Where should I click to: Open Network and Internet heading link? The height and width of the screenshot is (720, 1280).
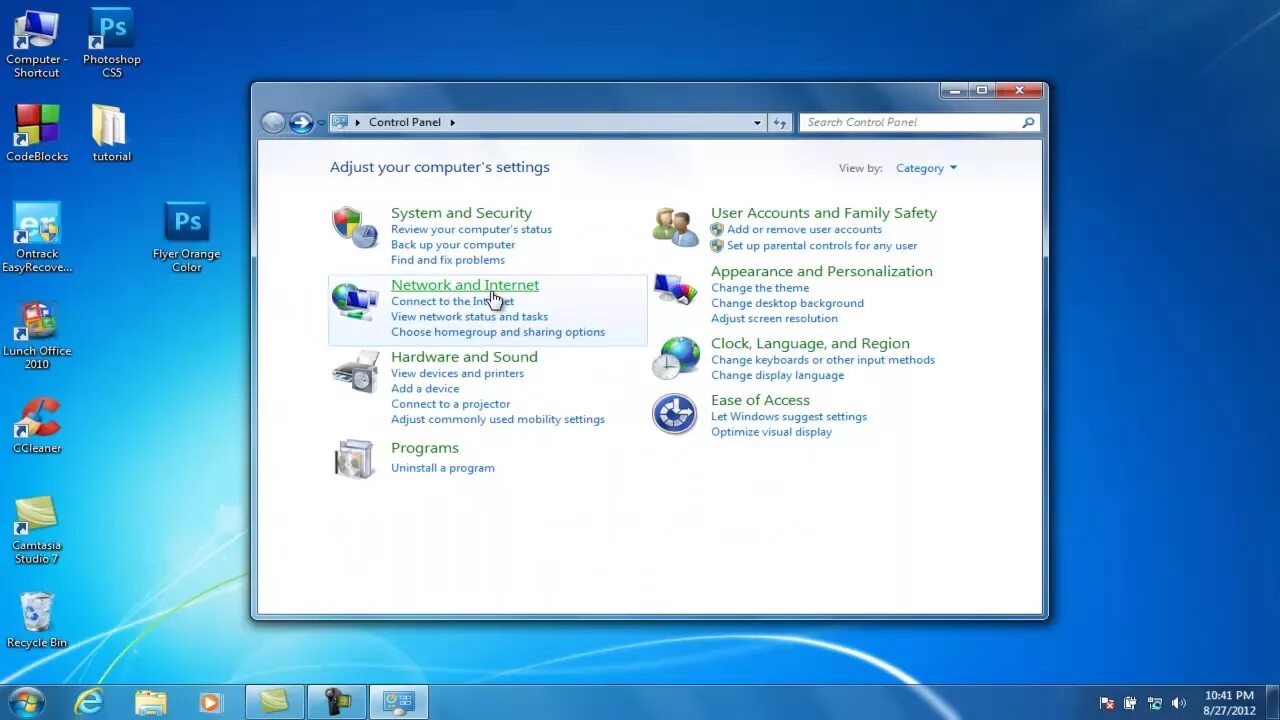coord(465,285)
